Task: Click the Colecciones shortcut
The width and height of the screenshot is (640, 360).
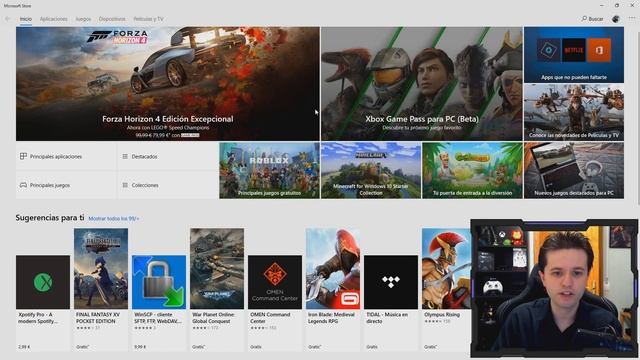Action: click(167, 185)
